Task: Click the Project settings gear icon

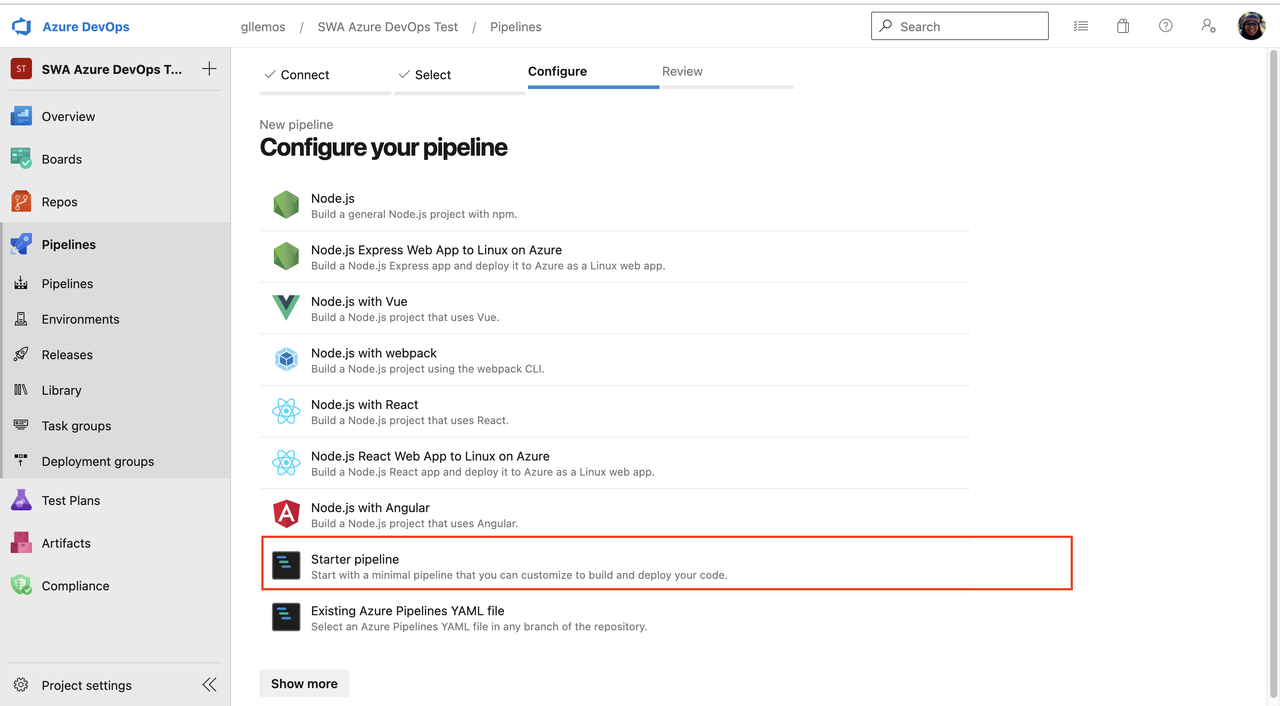Action: point(21,685)
